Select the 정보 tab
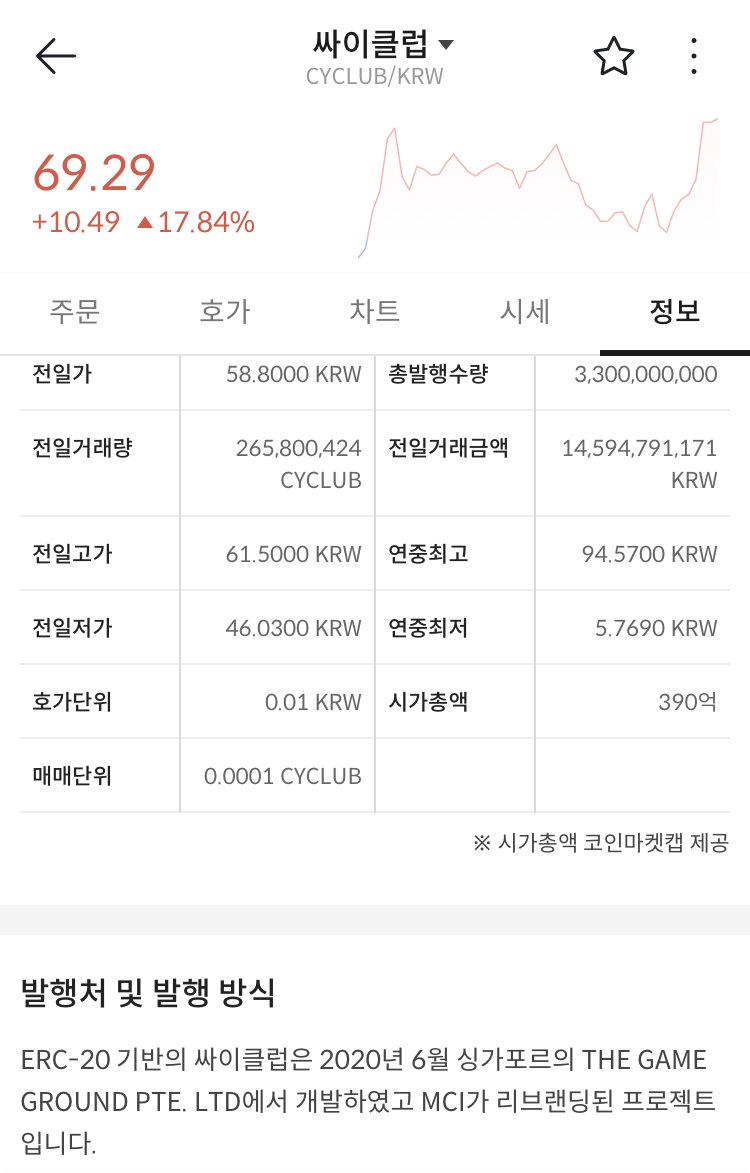750x1173 pixels. (x=675, y=312)
